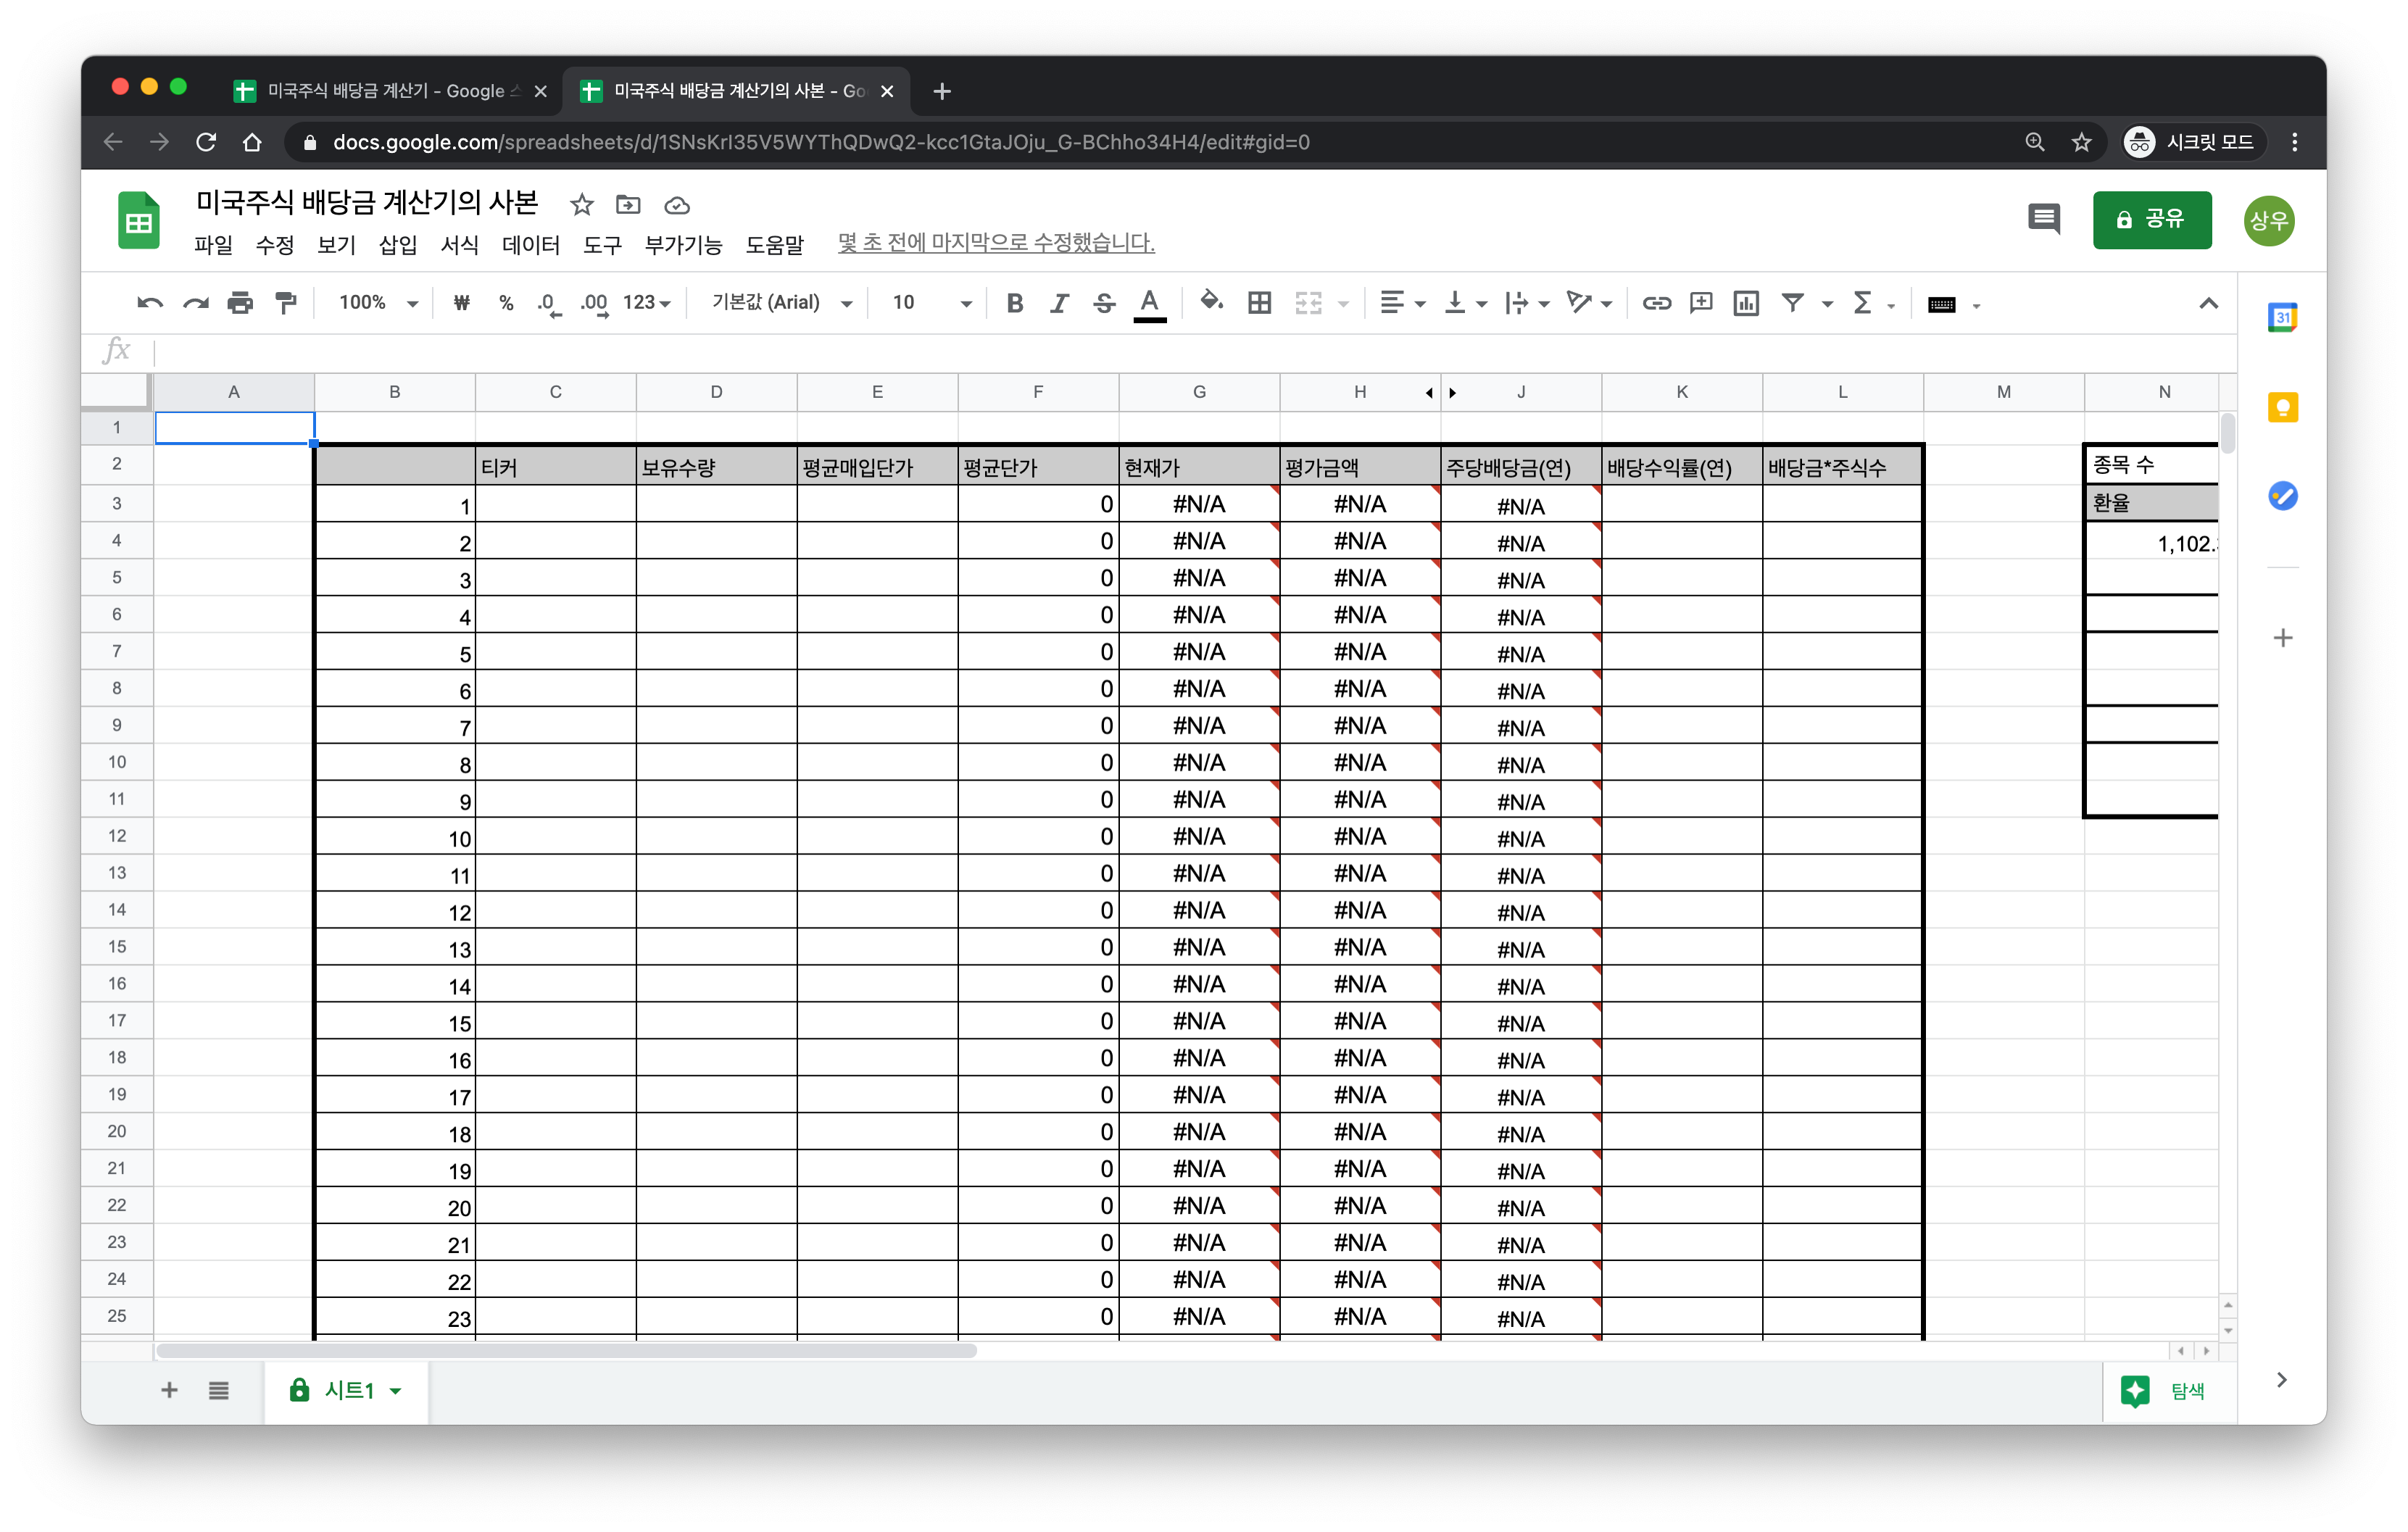Image resolution: width=2408 pixels, height=1532 pixels.
Task: Toggle strikethrough formatting
Action: point(1104,303)
